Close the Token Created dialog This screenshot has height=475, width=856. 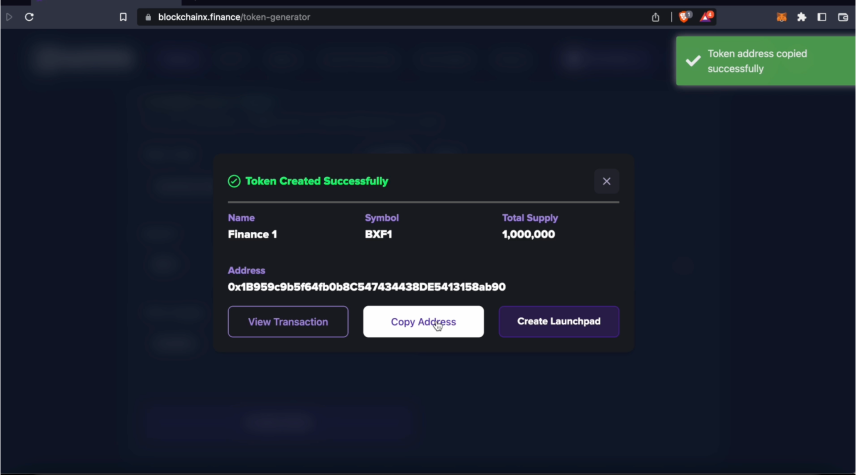coord(607,181)
